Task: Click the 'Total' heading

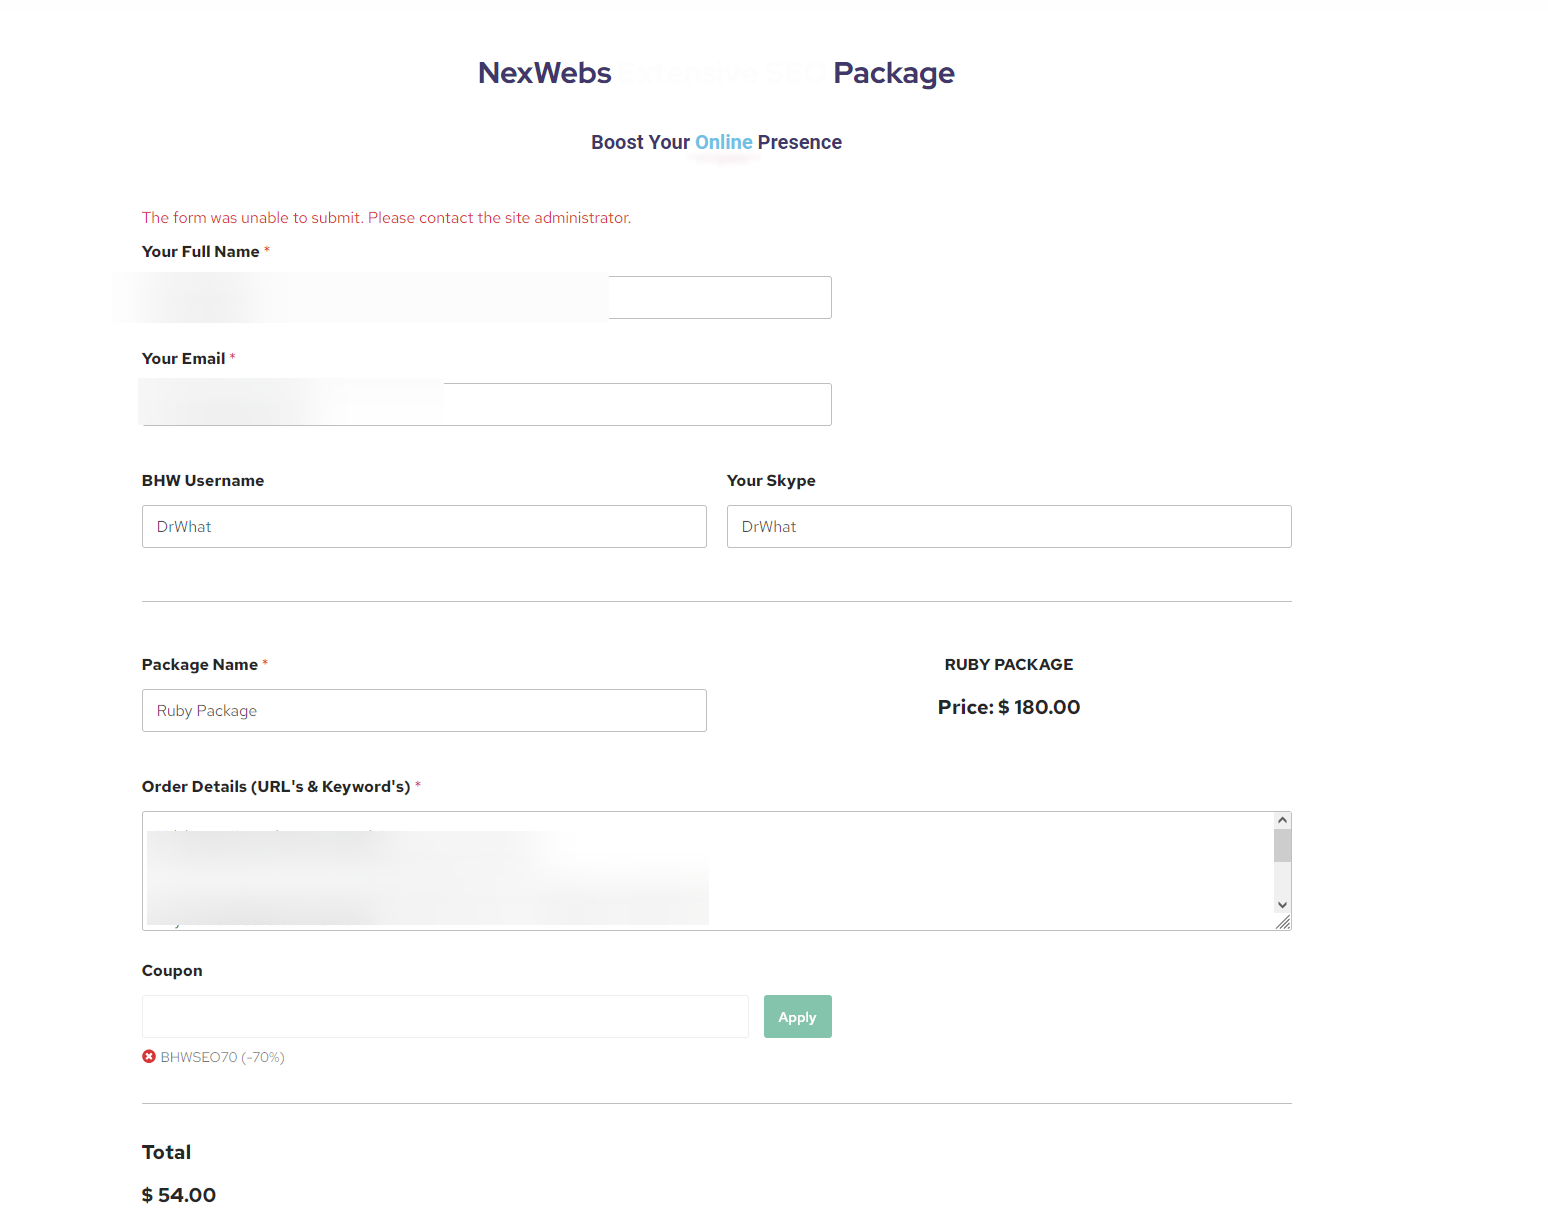Action: coord(167,1152)
